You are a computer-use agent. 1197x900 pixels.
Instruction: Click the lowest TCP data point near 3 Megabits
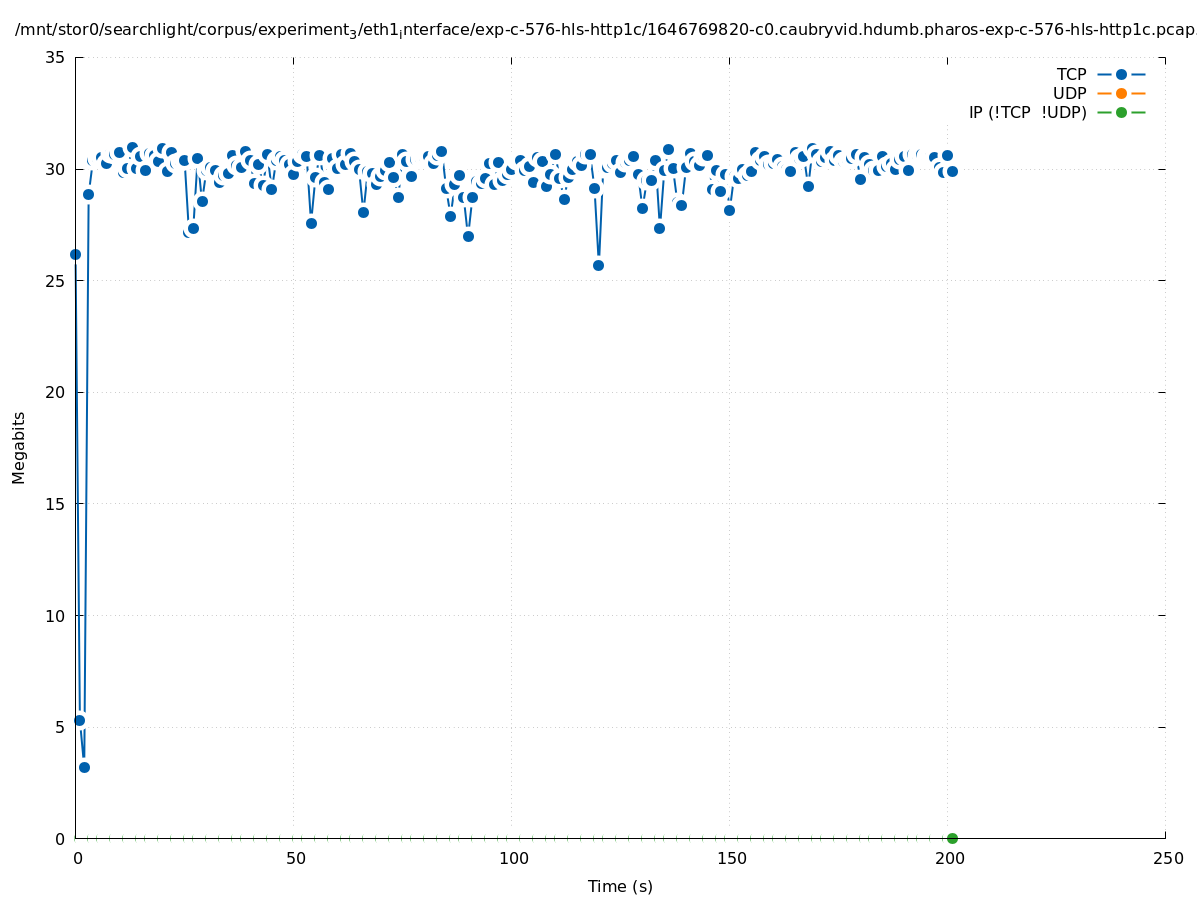84,767
